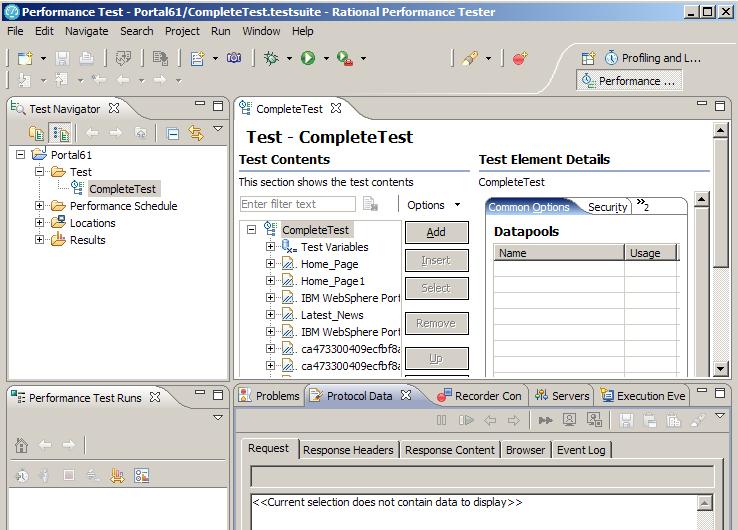Click Link with Editor icon in Test Navigator
This screenshot has height=530, width=738.
pyautogui.click(x=196, y=135)
